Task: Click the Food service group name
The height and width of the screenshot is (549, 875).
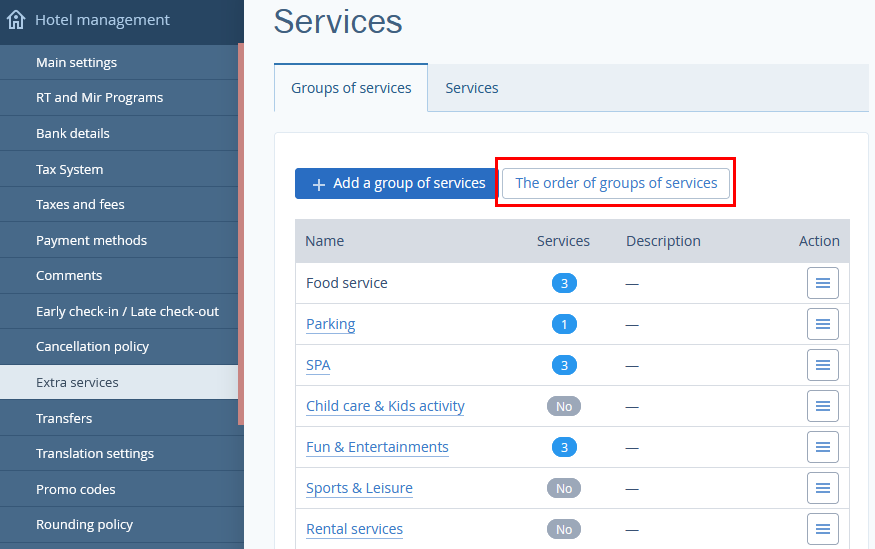Action: 347,283
